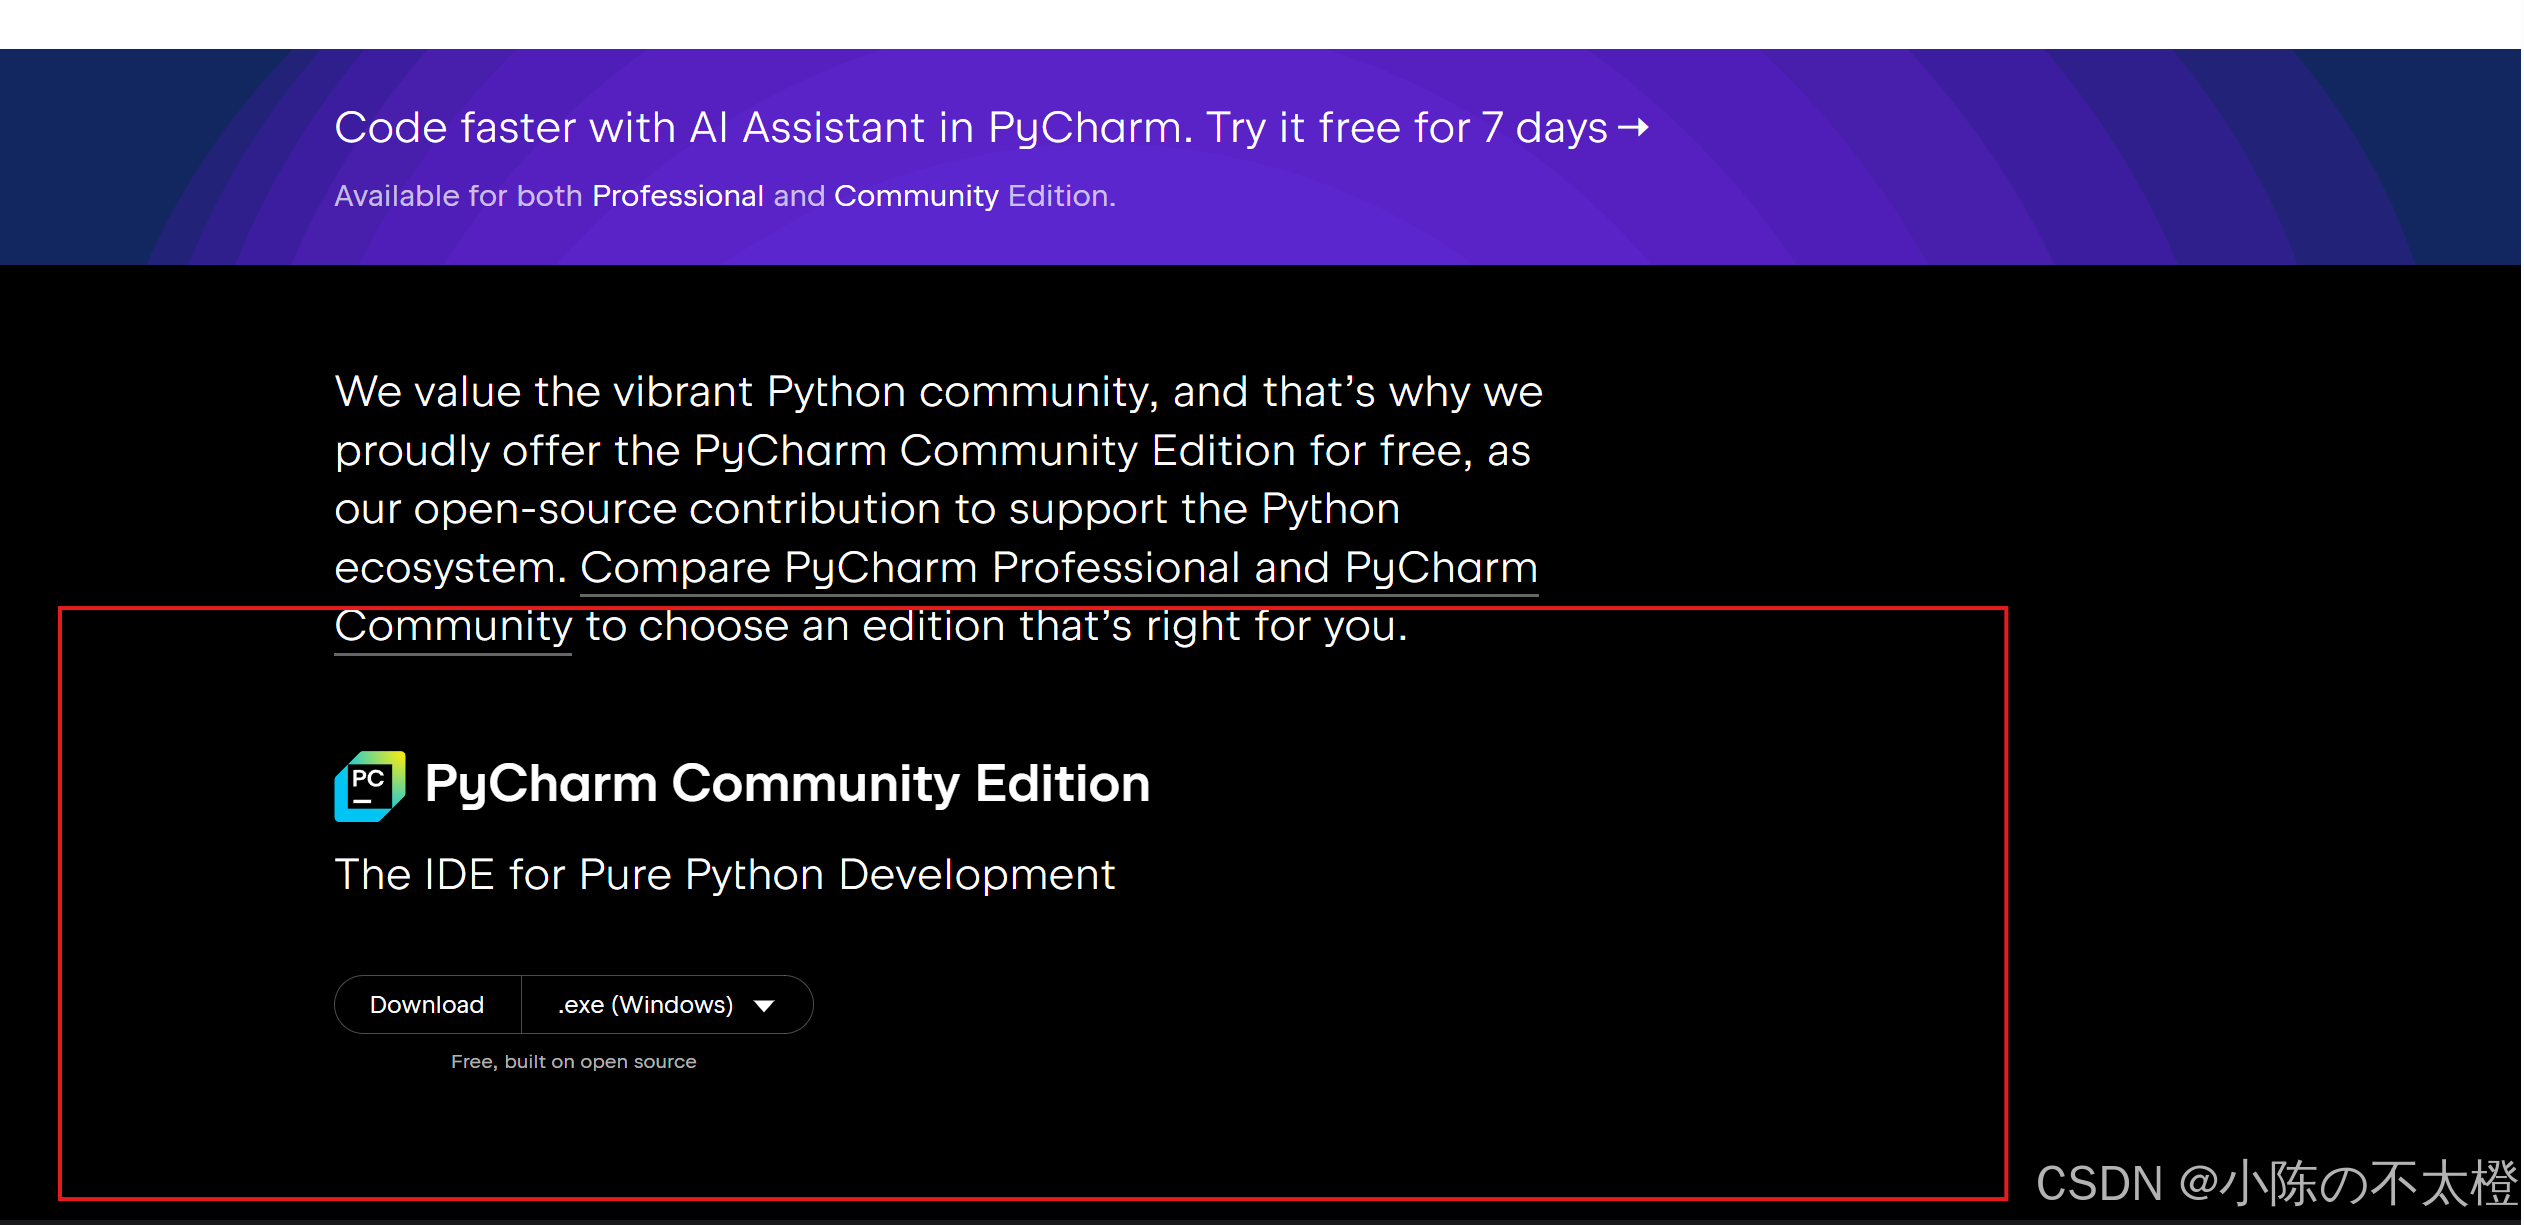Viewport: 2524px width, 1225px height.
Task: Click the arrow after 'free for 7 days'
Action: coord(1633,127)
